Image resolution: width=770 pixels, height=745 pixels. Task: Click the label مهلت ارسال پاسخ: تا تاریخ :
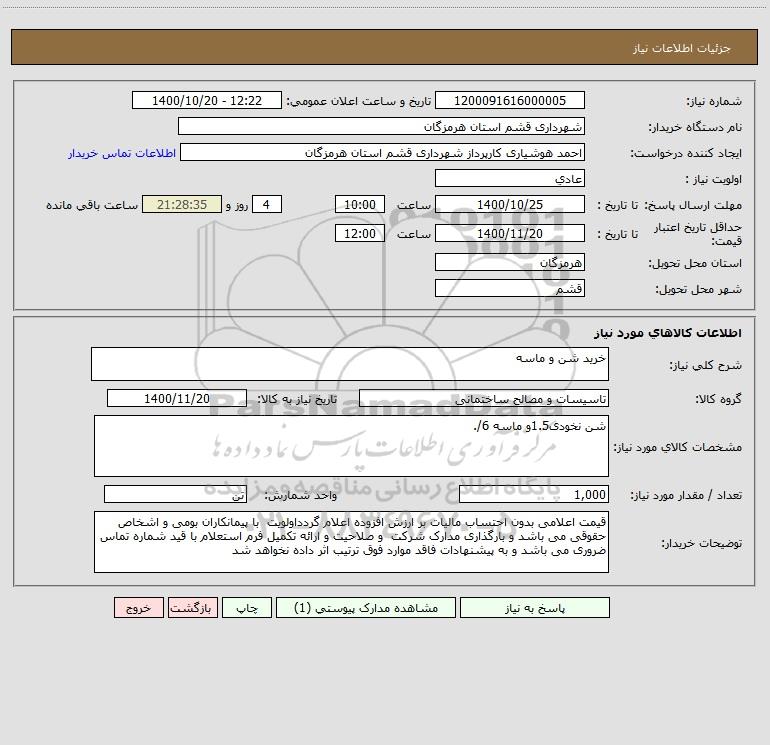pyautogui.click(x=669, y=205)
